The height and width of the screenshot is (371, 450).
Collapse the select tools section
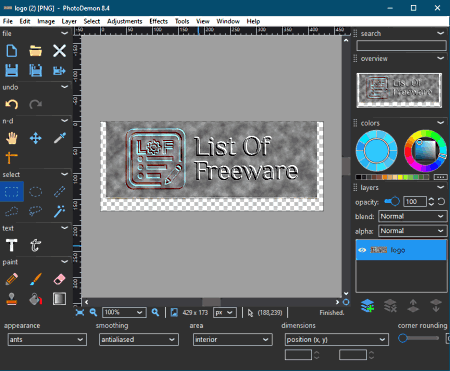(x=65, y=174)
